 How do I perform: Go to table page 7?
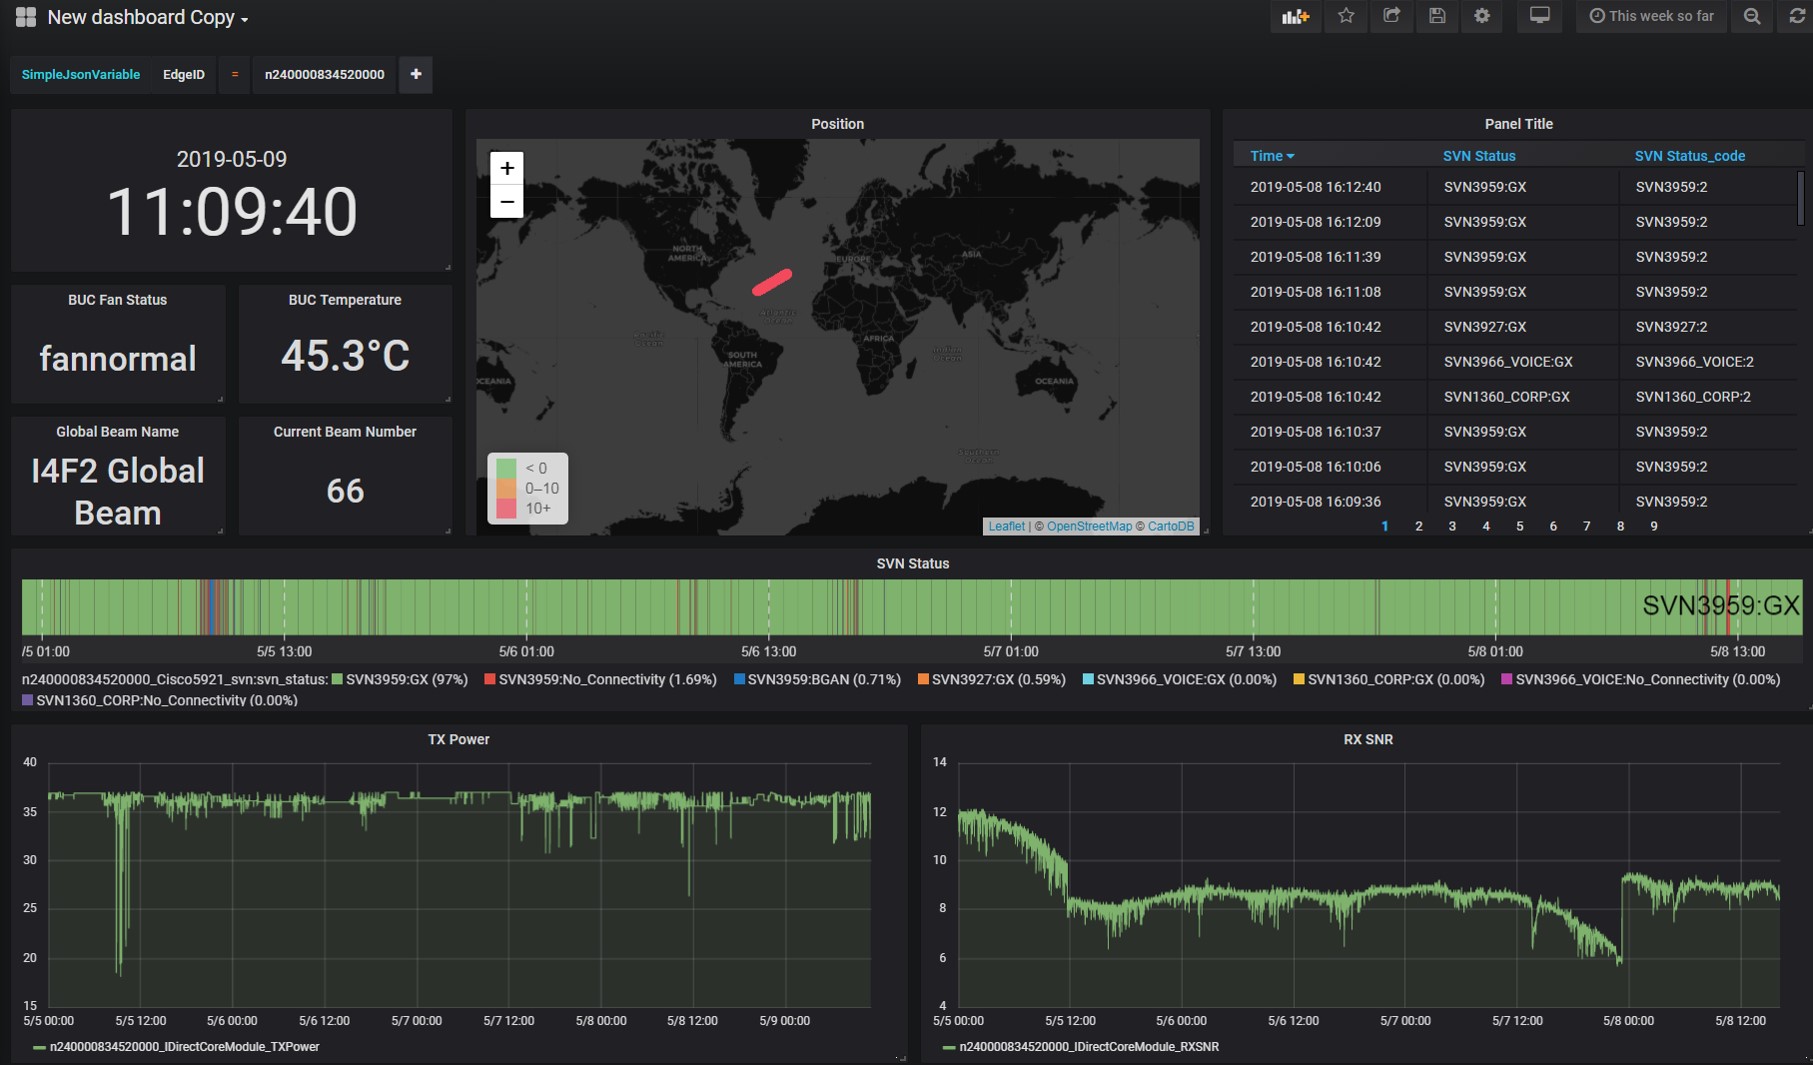1587,526
